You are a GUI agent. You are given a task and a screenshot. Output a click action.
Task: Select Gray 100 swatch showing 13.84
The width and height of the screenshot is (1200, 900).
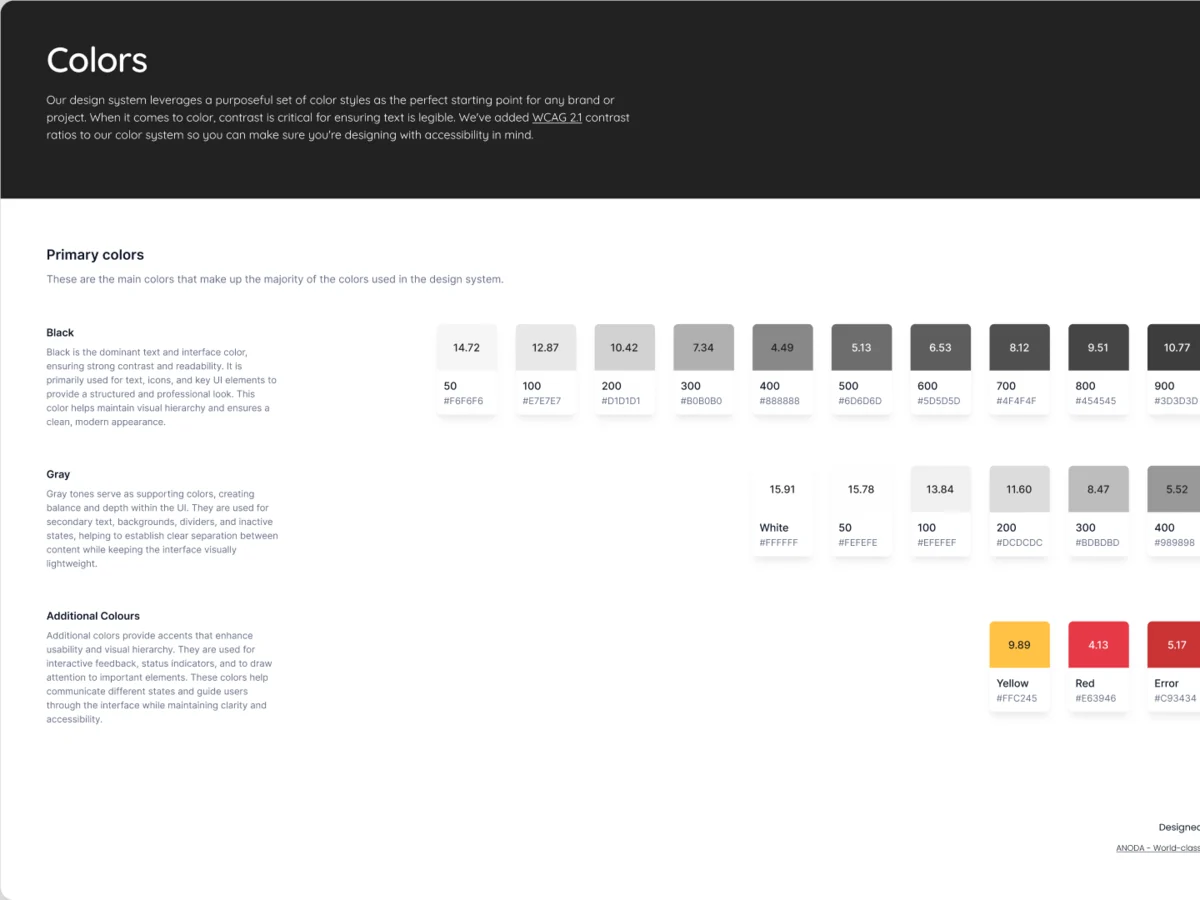click(941, 490)
